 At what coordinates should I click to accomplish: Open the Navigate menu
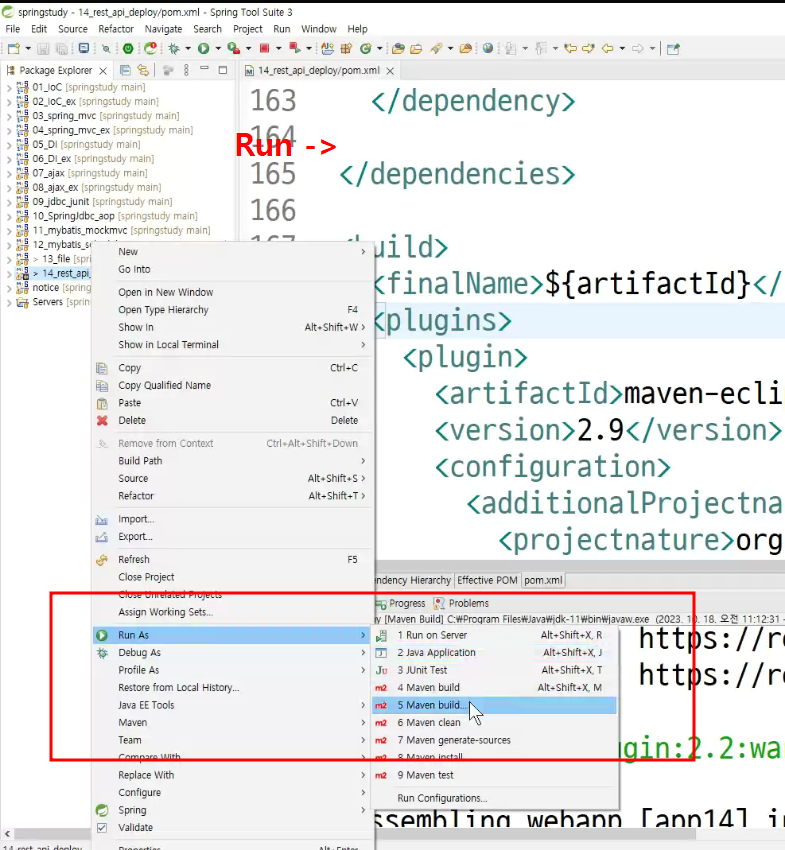(x=163, y=29)
